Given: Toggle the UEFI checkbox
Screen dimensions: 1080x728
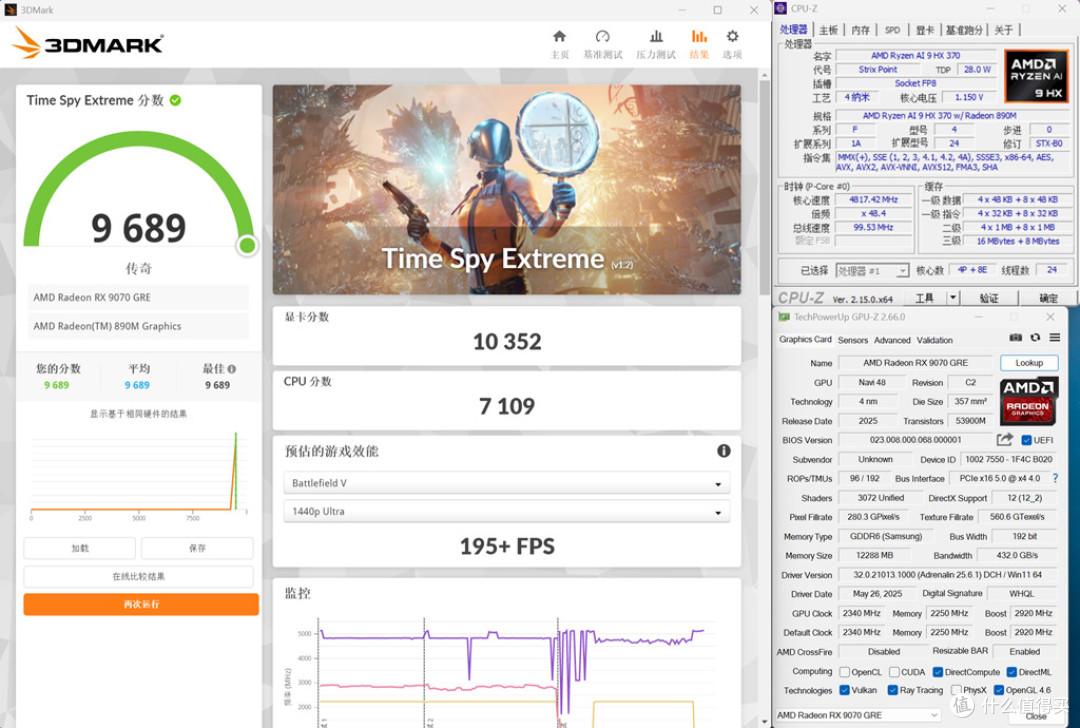Looking at the screenshot, I should point(1026,440).
